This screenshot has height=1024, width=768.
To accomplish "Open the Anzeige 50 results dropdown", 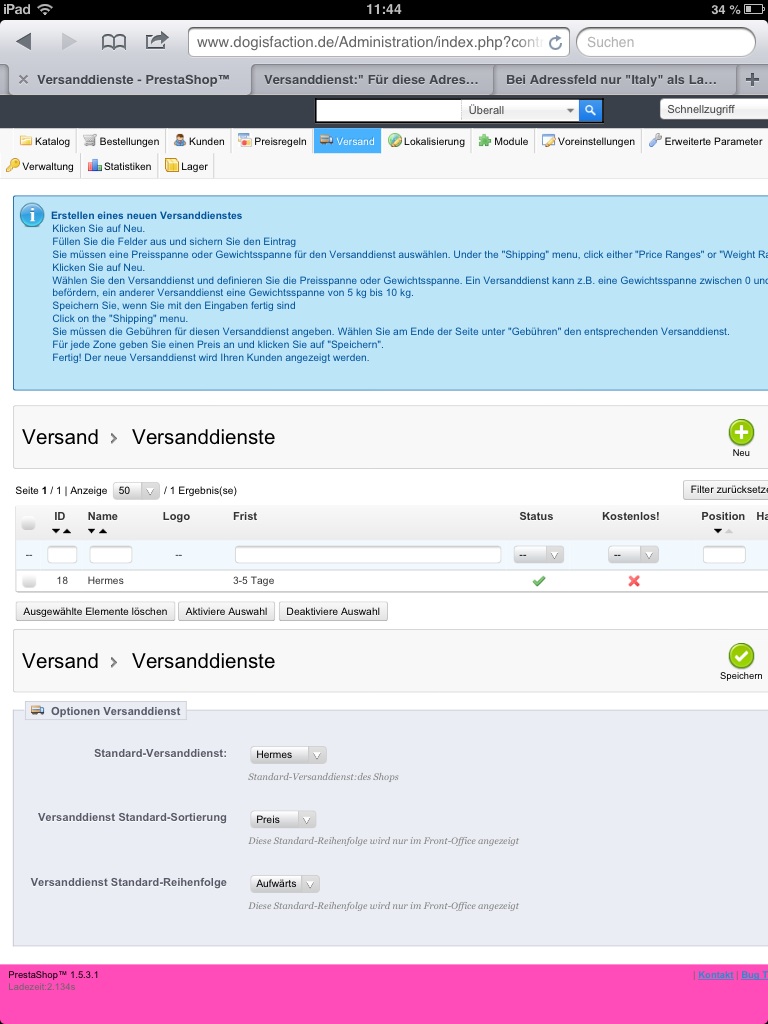I will coord(136,490).
